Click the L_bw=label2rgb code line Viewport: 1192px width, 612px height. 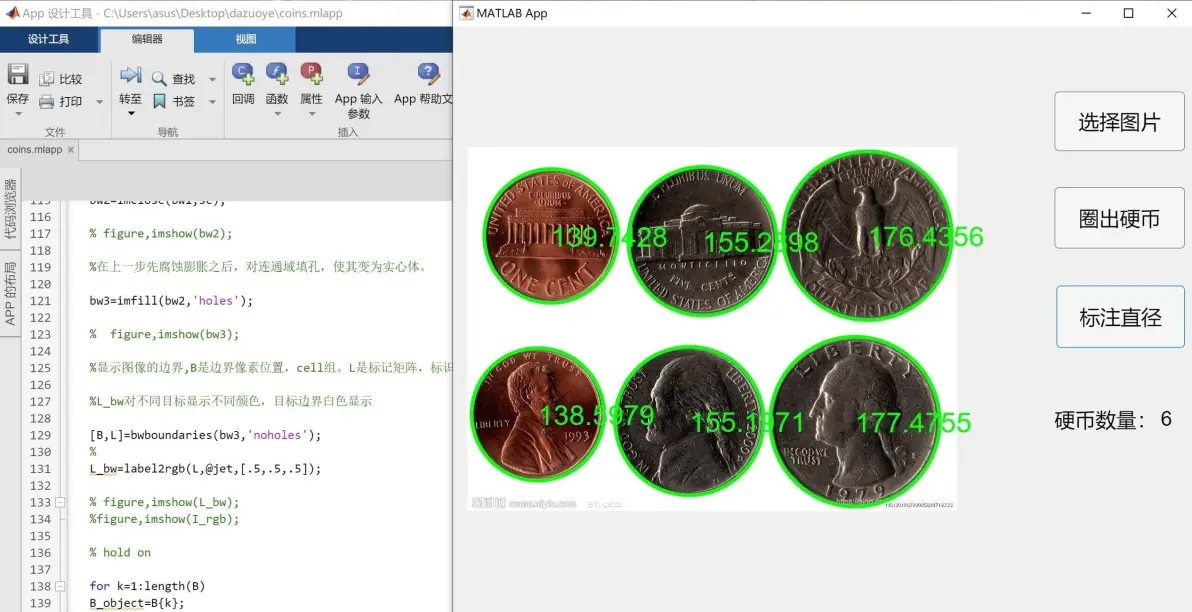(205, 469)
